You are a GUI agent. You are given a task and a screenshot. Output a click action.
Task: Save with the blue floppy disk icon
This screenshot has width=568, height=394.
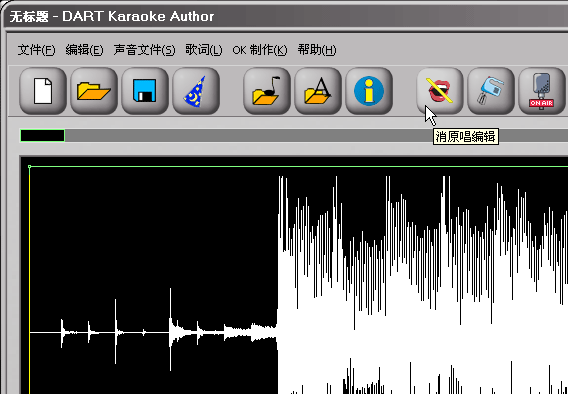click(145, 91)
